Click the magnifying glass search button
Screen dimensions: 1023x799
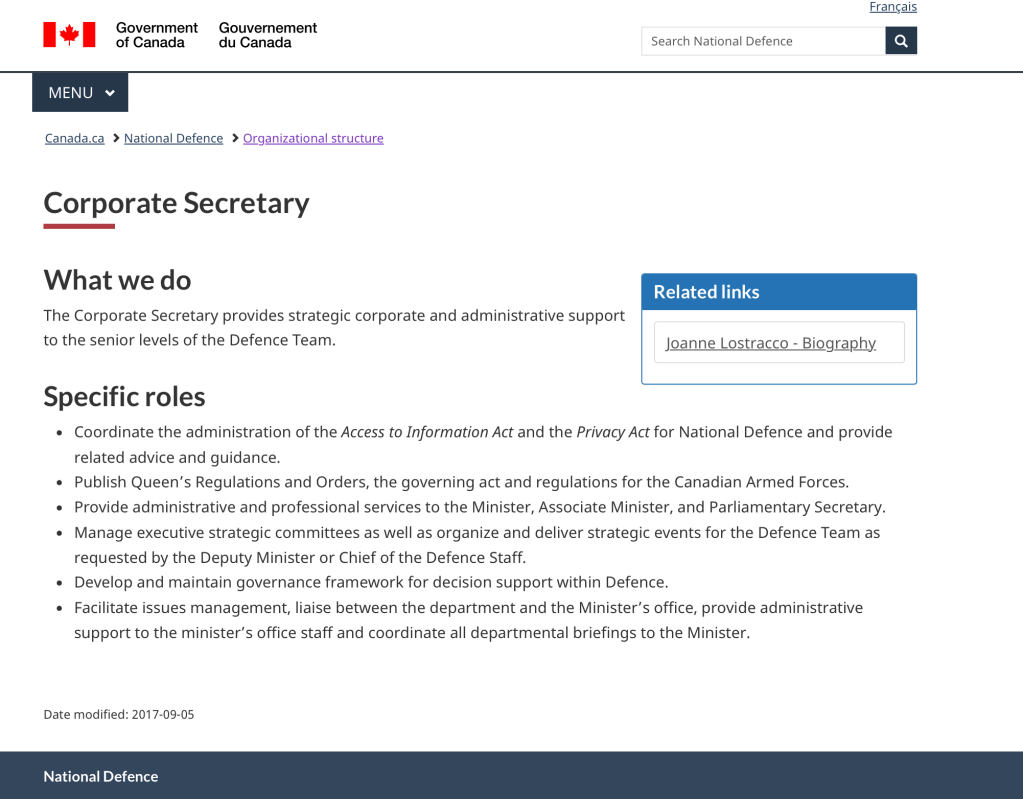coord(901,41)
